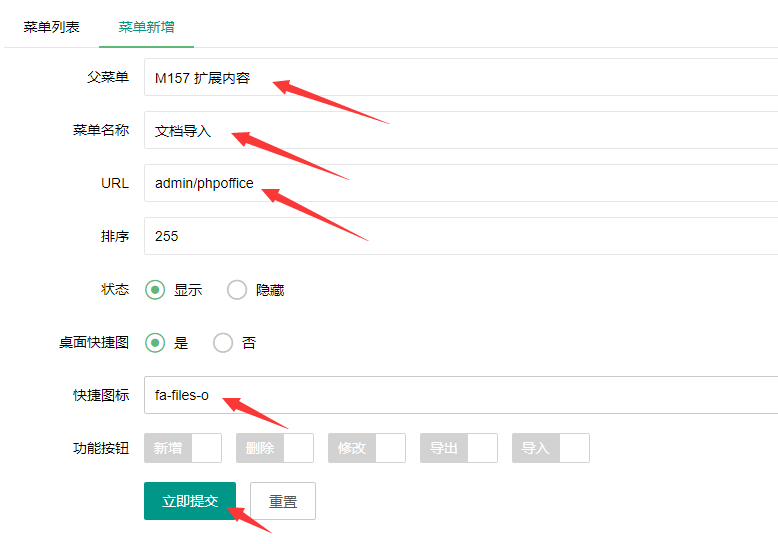Click the 桌面快捷图 field label
The width and height of the screenshot is (778, 544).
point(94,343)
